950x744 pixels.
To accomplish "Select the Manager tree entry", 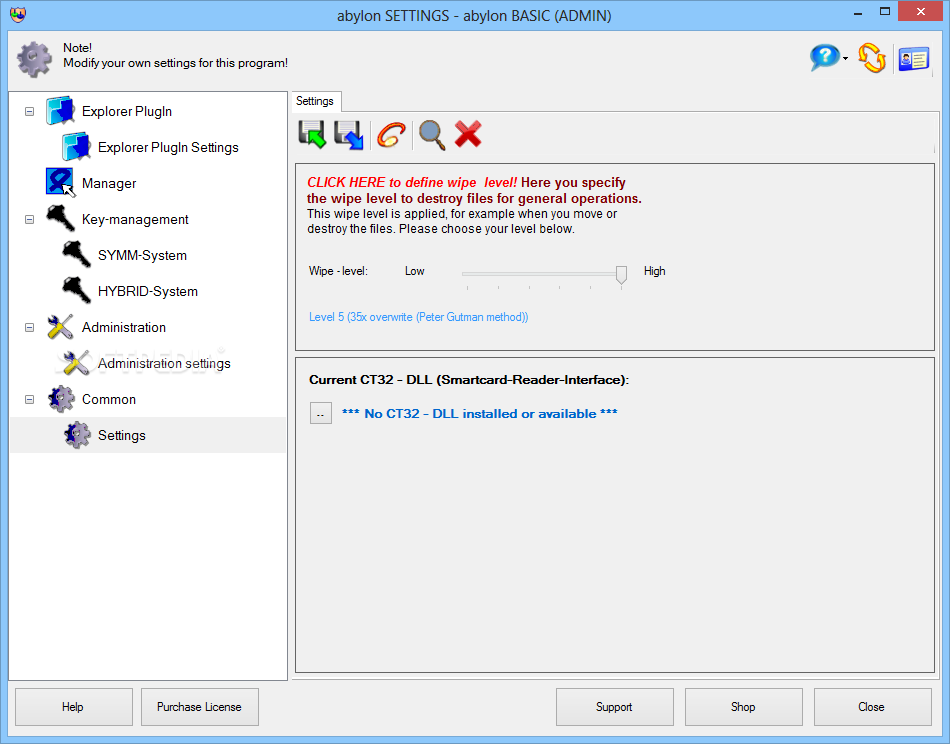I will [108, 183].
